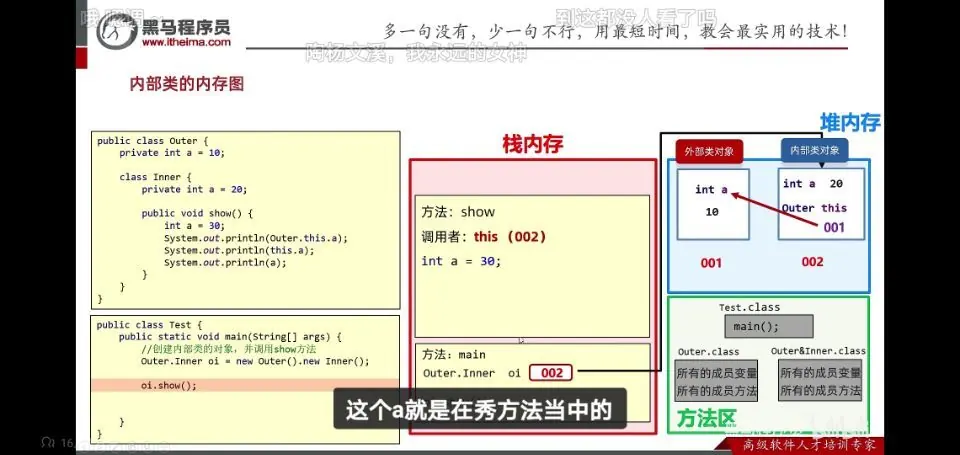The width and height of the screenshot is (960, 455).
Task: Click 'System.out.println(this.a);' code line
Action: [x=239, y=250]
